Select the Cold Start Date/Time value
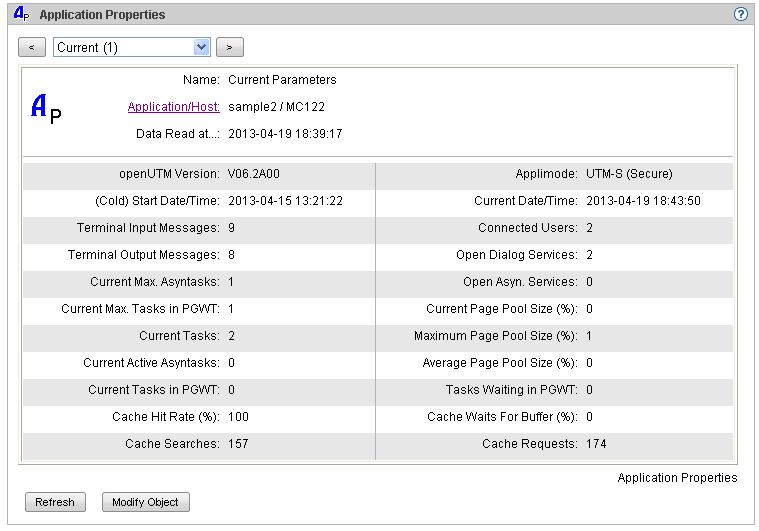 (x=285, y=201)
